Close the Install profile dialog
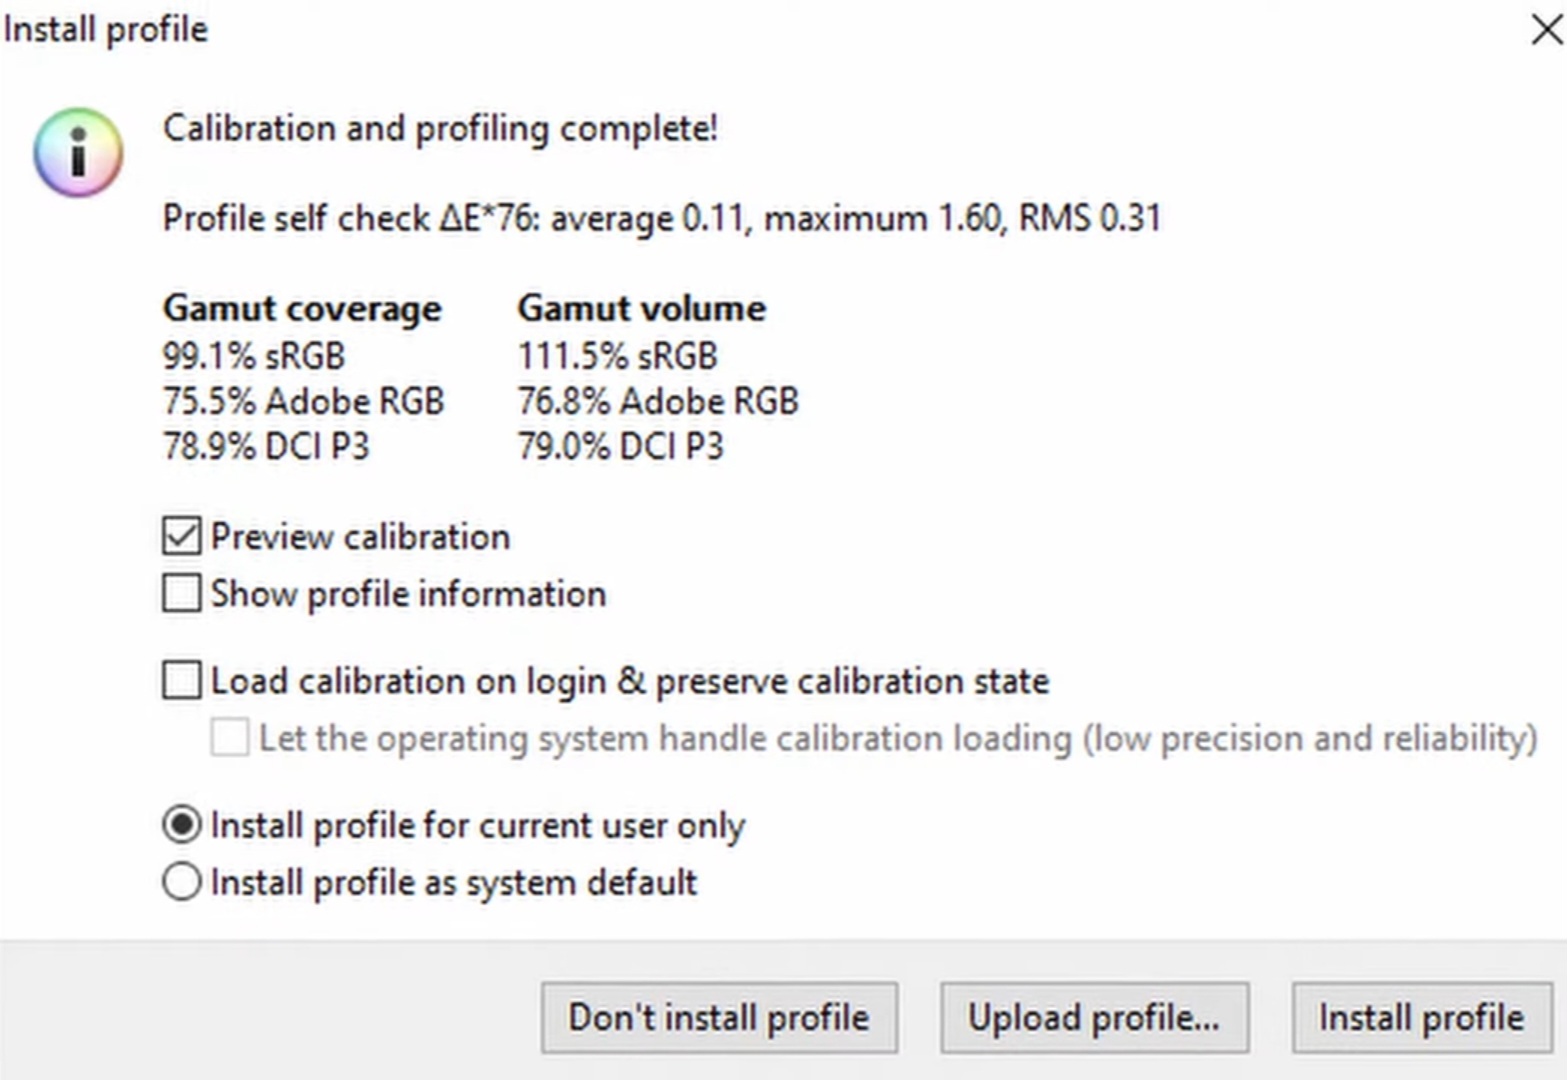The width and height of the screenshot is (1567, 1080). click(x=1545, y=30)
